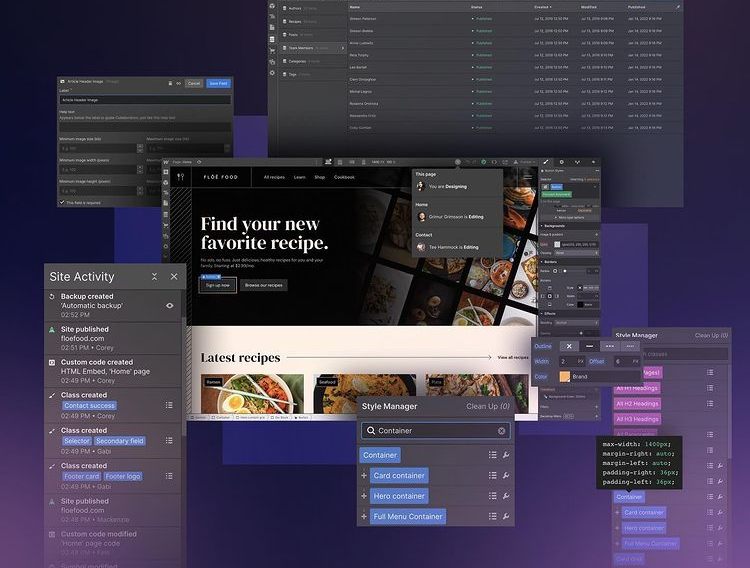750x568 pixels.
Task: Open the hamburger menu icon on site header
Action: tap(528, 177)
